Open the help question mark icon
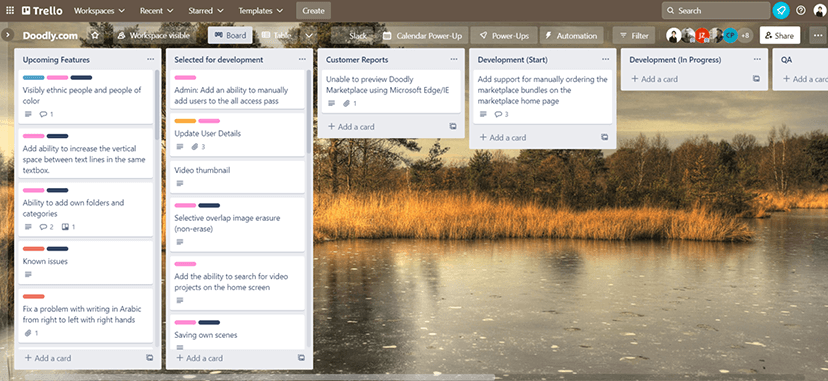 [801, 11]
